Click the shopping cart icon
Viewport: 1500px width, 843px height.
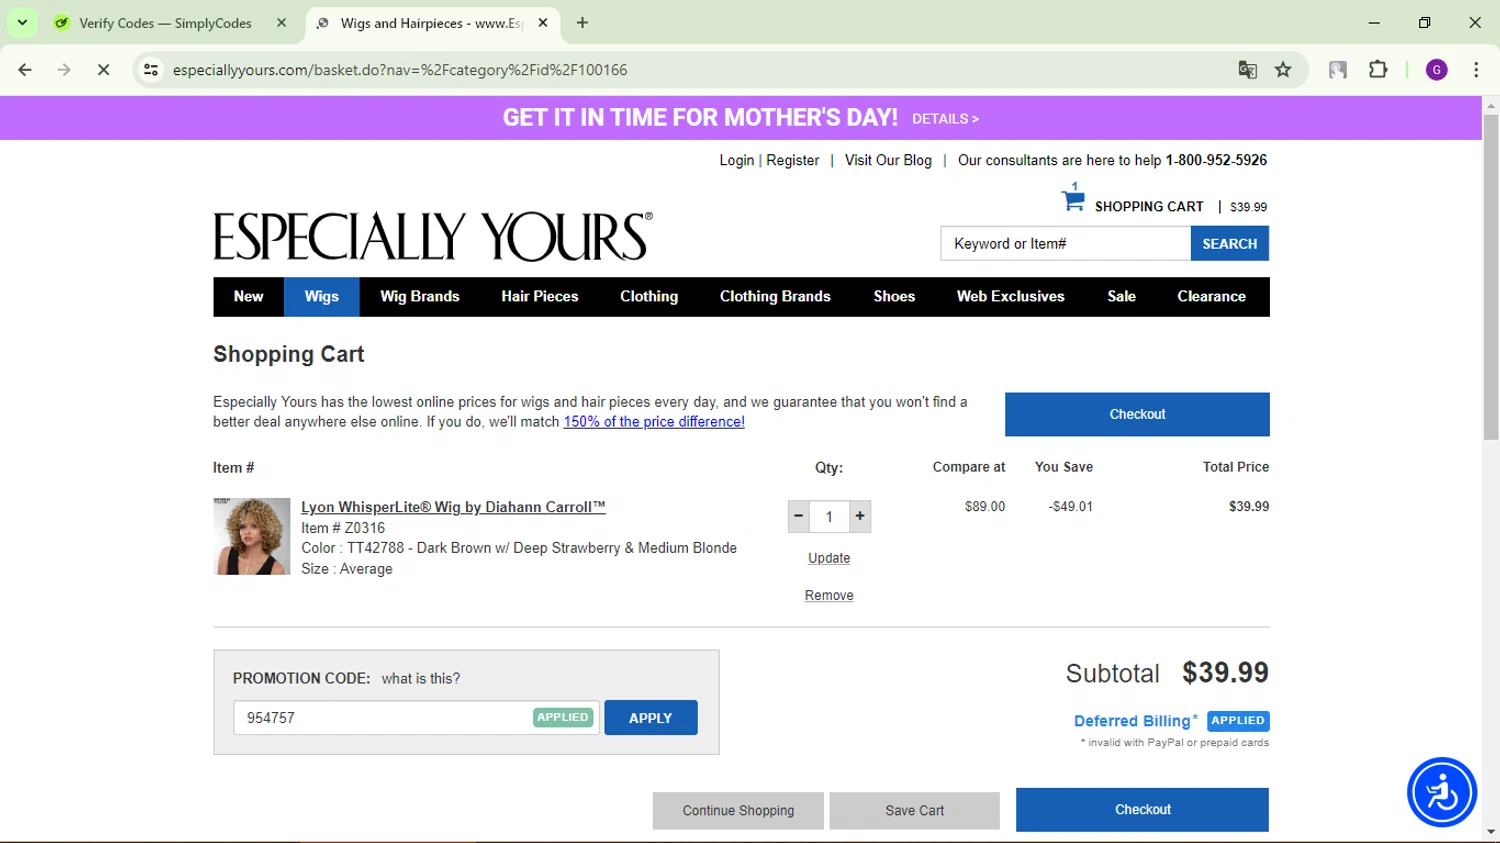click(1073, 198)
